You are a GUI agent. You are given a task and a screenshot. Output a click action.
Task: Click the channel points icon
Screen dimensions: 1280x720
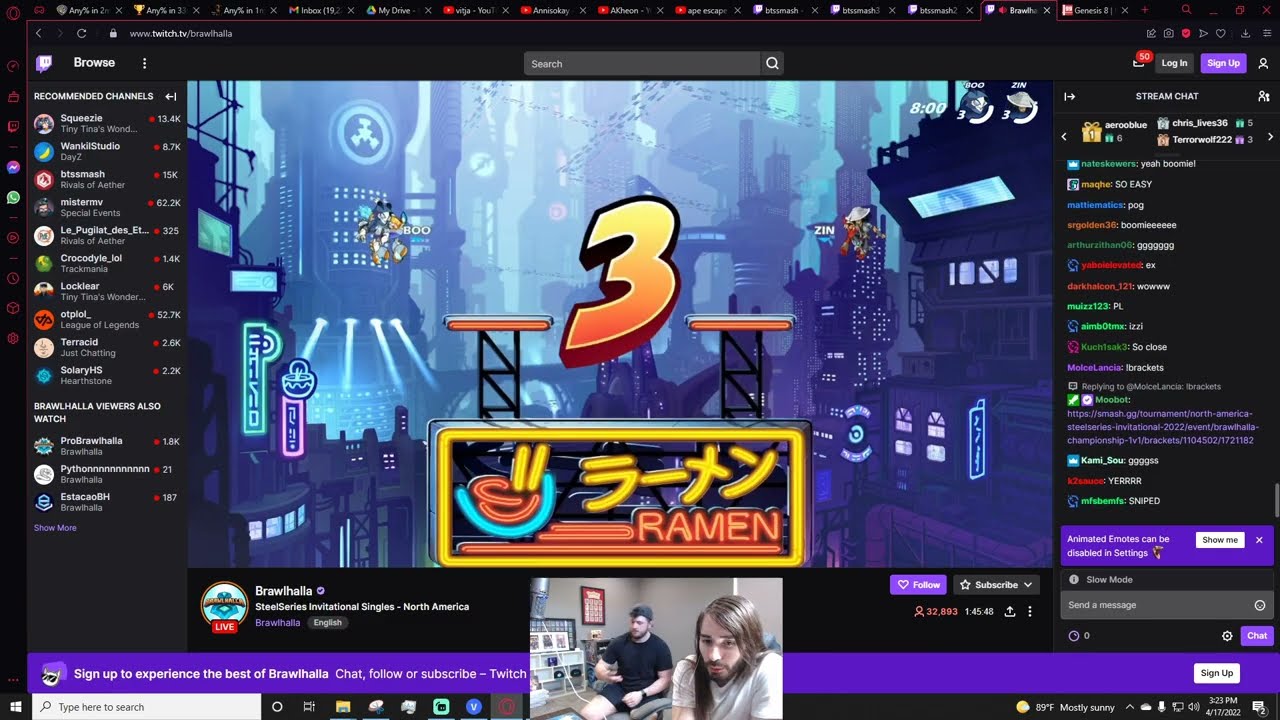coord(1074,636)
